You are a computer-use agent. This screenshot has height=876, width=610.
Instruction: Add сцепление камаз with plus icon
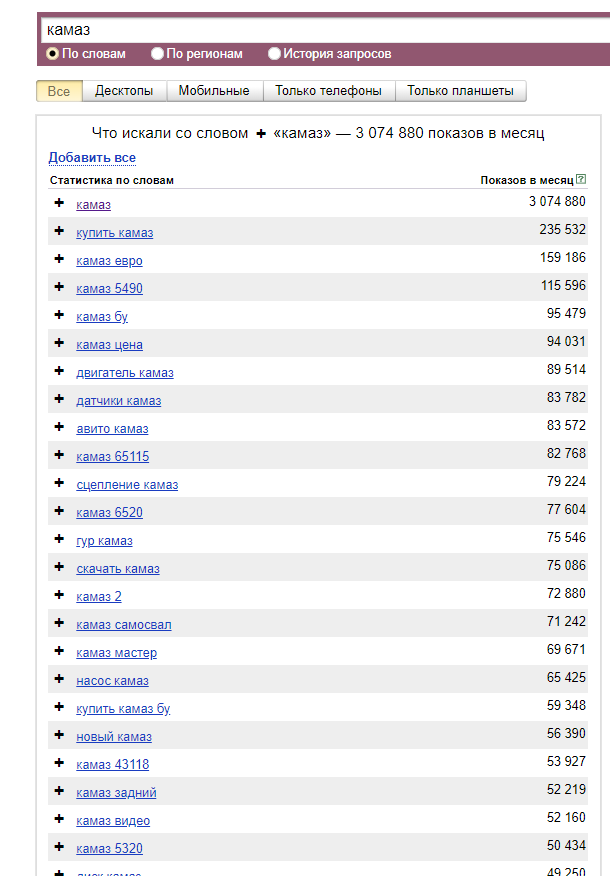point(59,483)
